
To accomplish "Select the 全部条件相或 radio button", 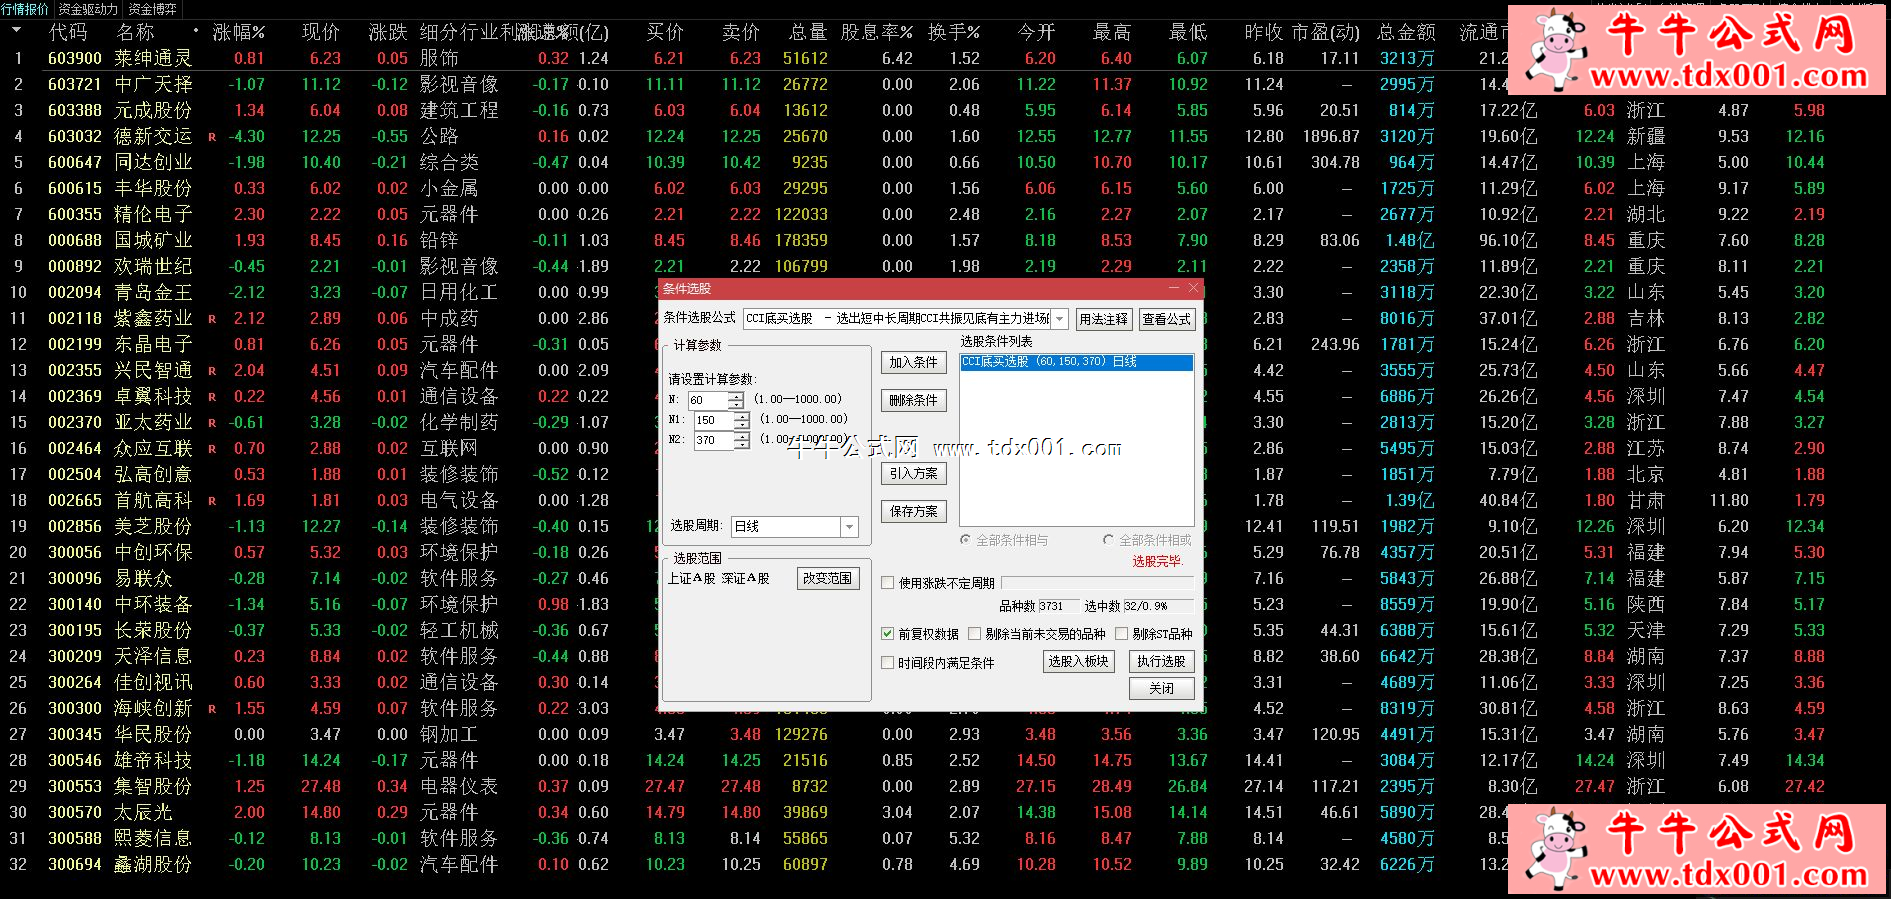I will click(x=1108, y=540).
